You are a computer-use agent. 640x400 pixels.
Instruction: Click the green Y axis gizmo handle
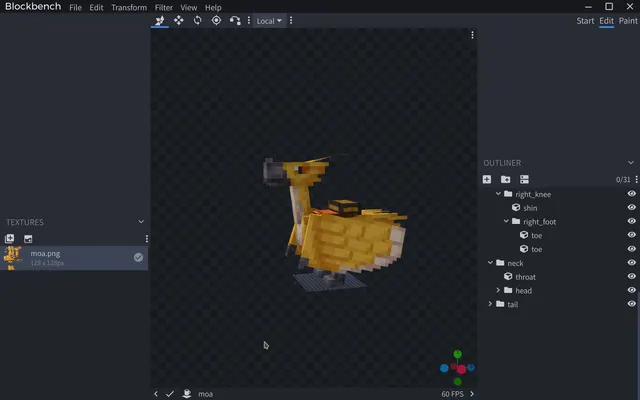(458, 354)
